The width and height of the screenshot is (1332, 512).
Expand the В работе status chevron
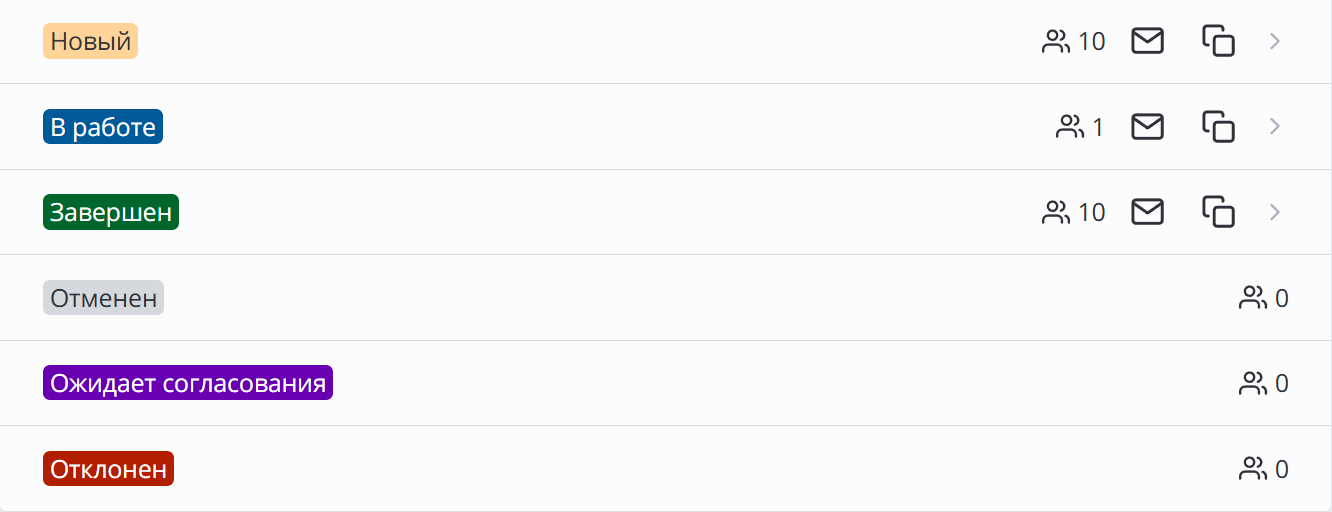pos(1275,126)
